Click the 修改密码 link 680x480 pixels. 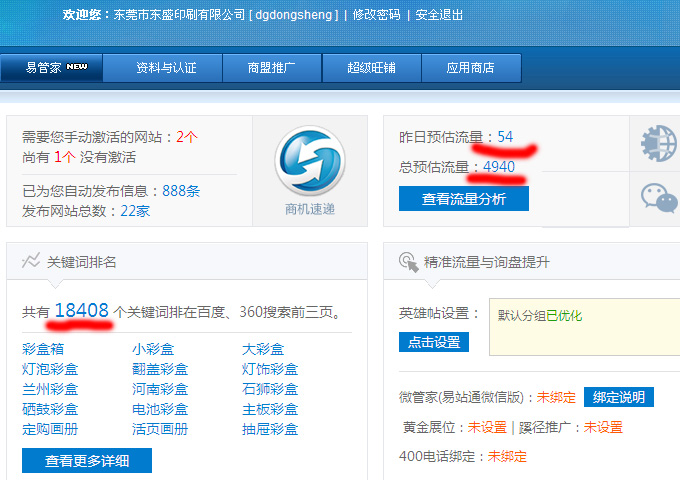coord(376,15)
